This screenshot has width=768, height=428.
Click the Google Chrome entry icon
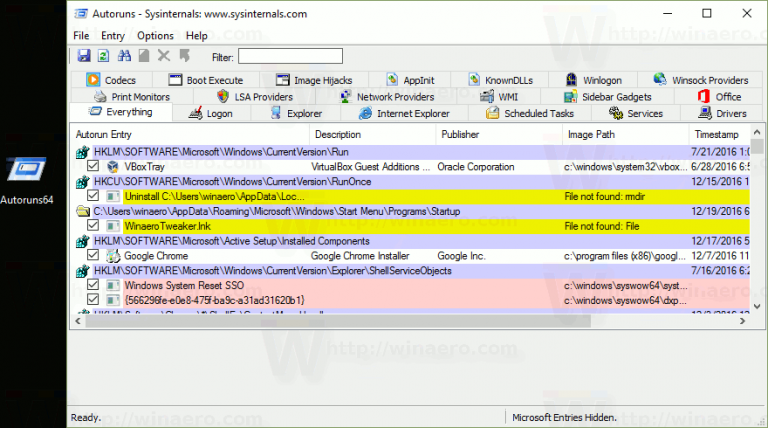click(x=113, y=256)
